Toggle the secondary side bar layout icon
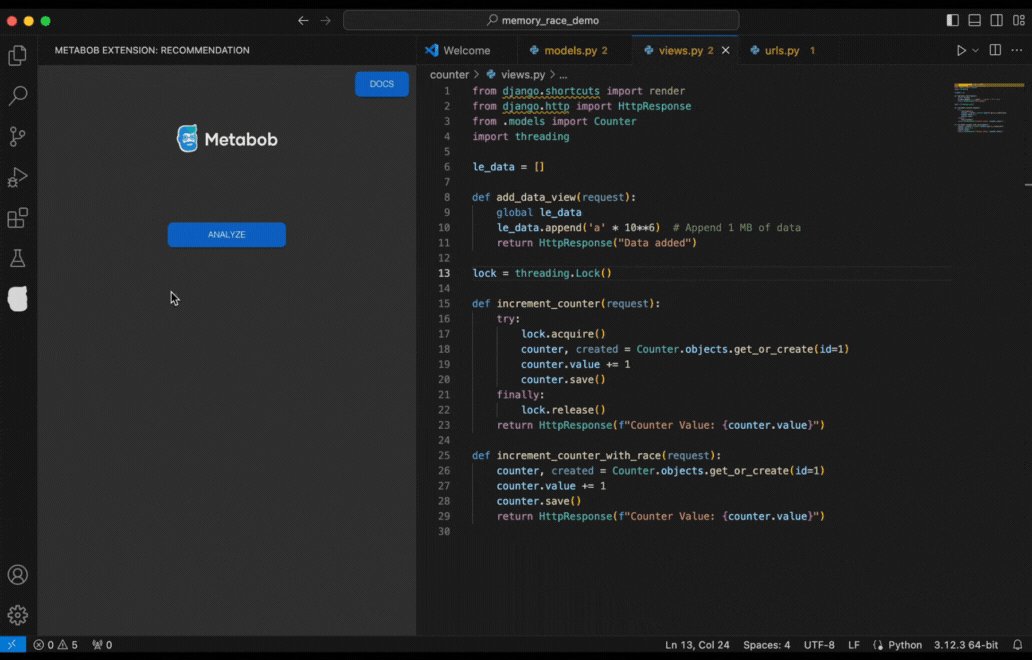The height and width of the screenshot is (660, 1032). tap(996, 20)
